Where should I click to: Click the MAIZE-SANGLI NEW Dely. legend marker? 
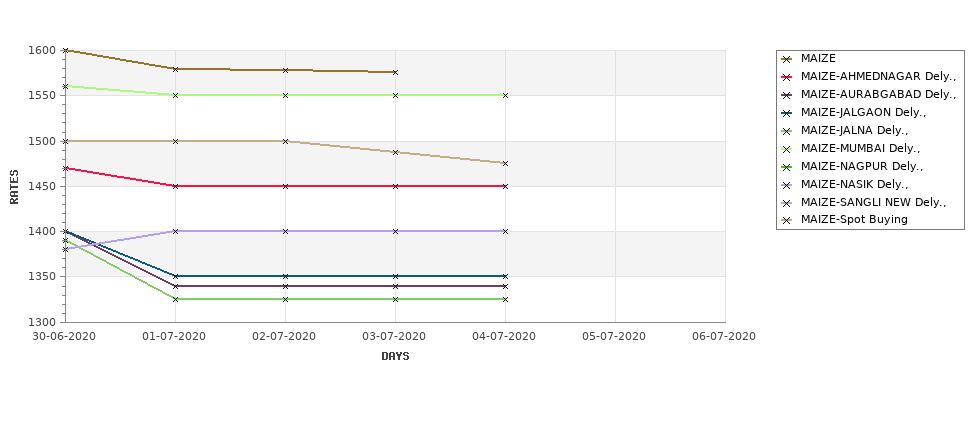(x=787, y=203)
